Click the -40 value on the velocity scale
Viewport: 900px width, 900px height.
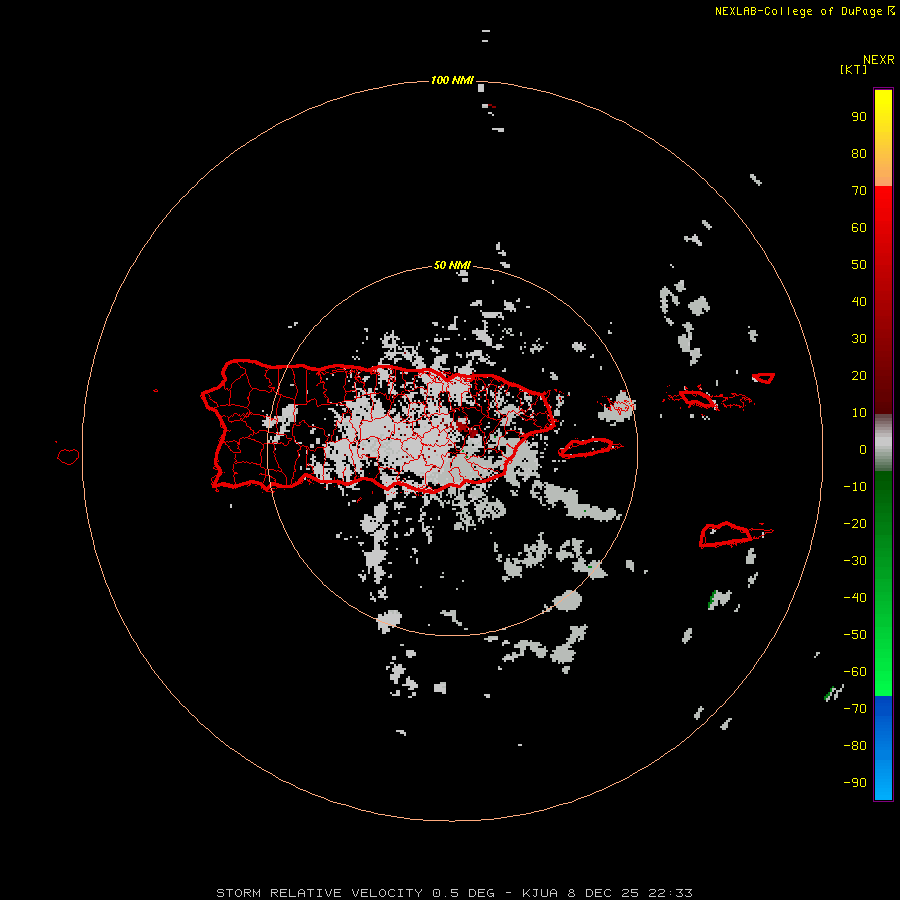point(855,598)
